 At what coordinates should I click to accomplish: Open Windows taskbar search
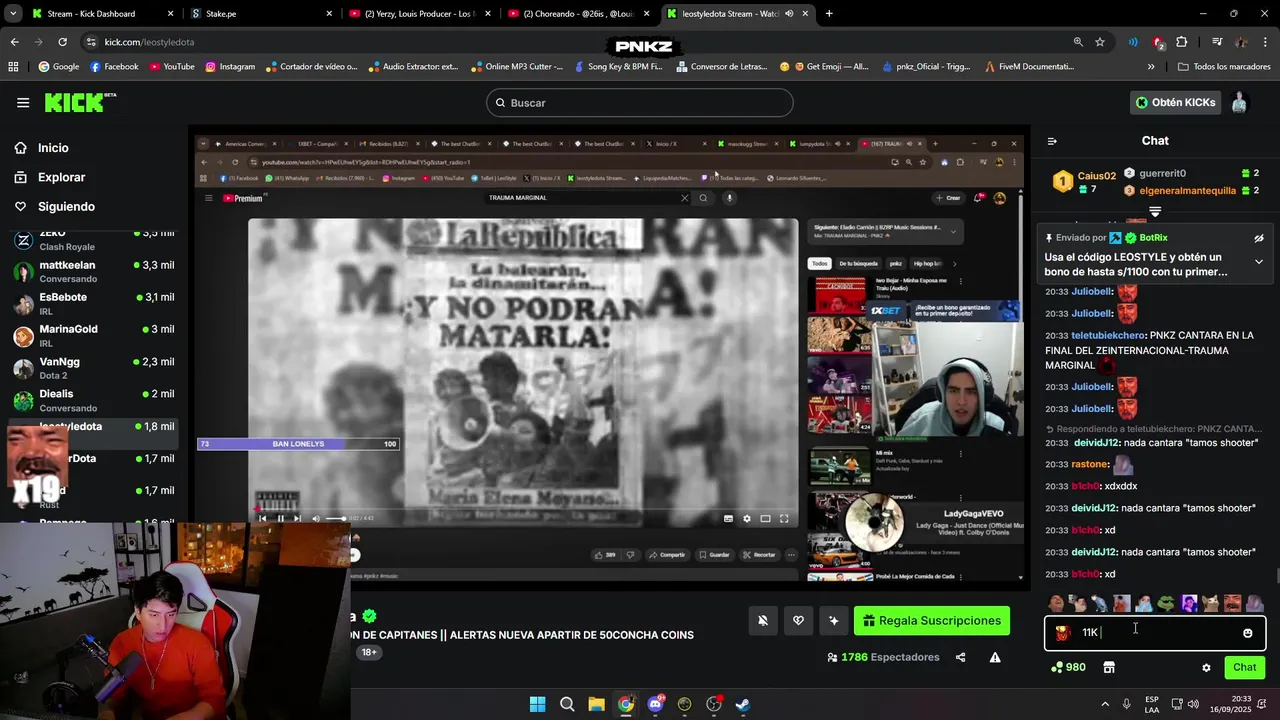[x=567, y=704]
